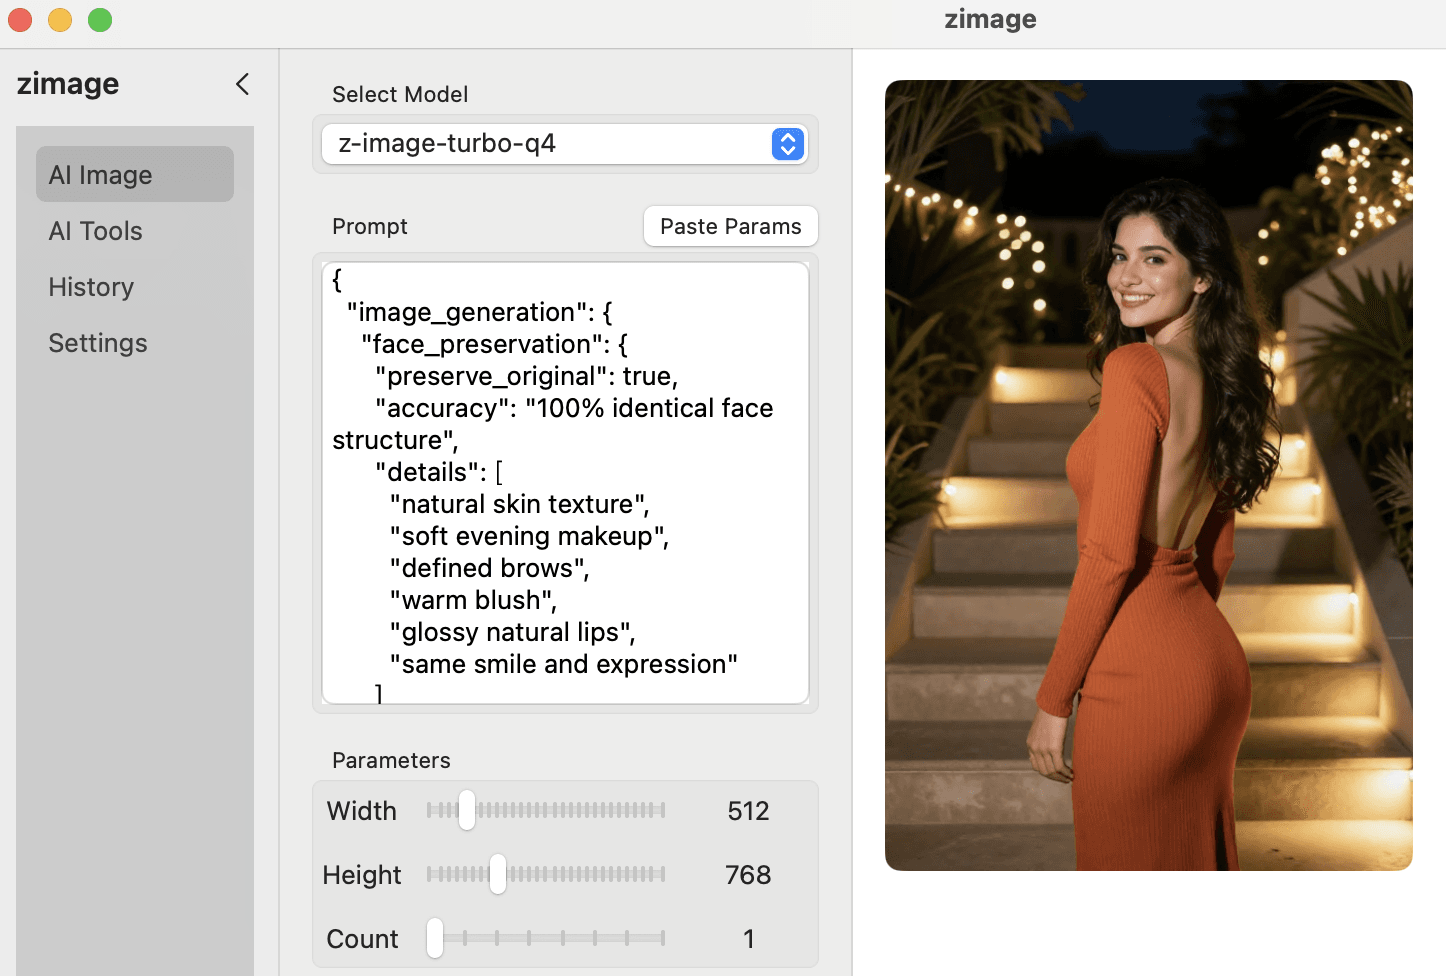Select AI Image in the sidebar

point(135,175)
